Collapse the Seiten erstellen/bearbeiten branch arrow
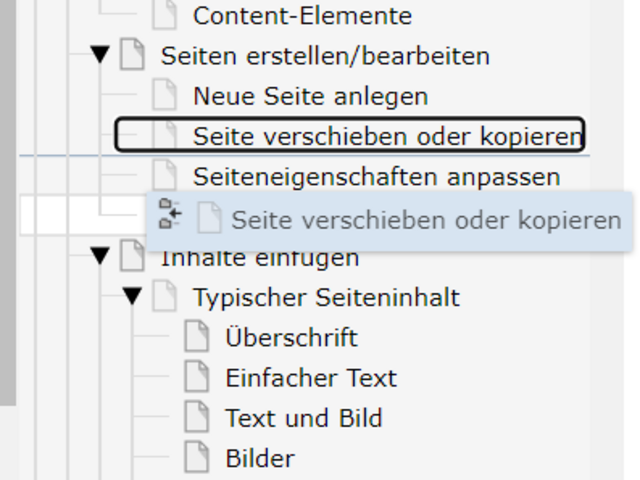This screenshot has height=480, width=640. (x=100, y=56)
